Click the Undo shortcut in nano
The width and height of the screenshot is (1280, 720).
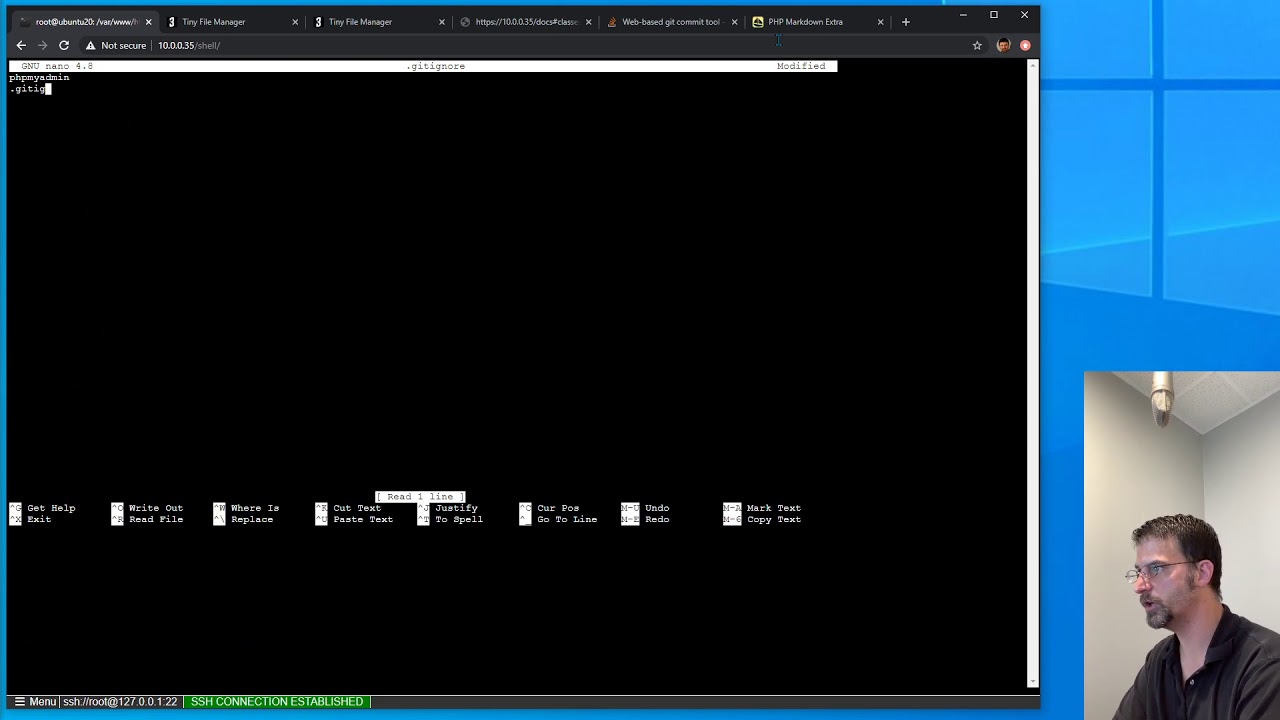pos(645,508)
